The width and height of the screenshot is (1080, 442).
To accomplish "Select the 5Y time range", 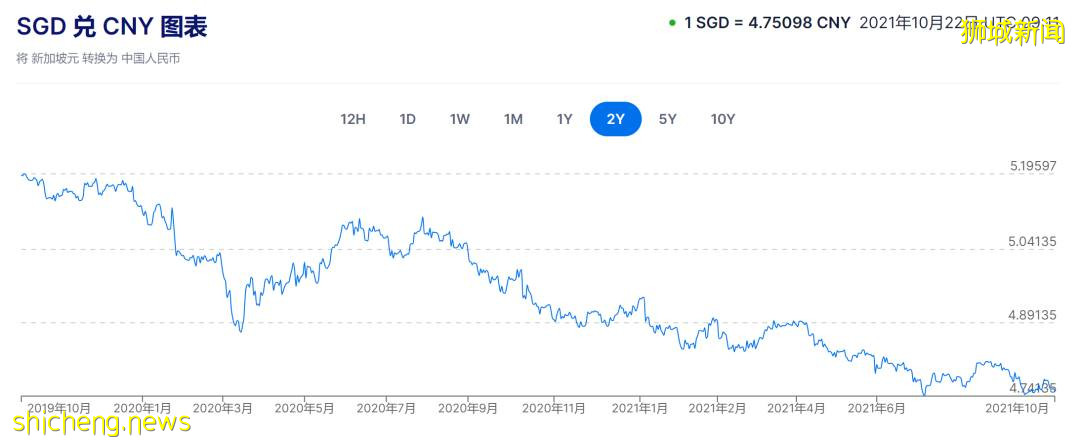I will point(668,119).
